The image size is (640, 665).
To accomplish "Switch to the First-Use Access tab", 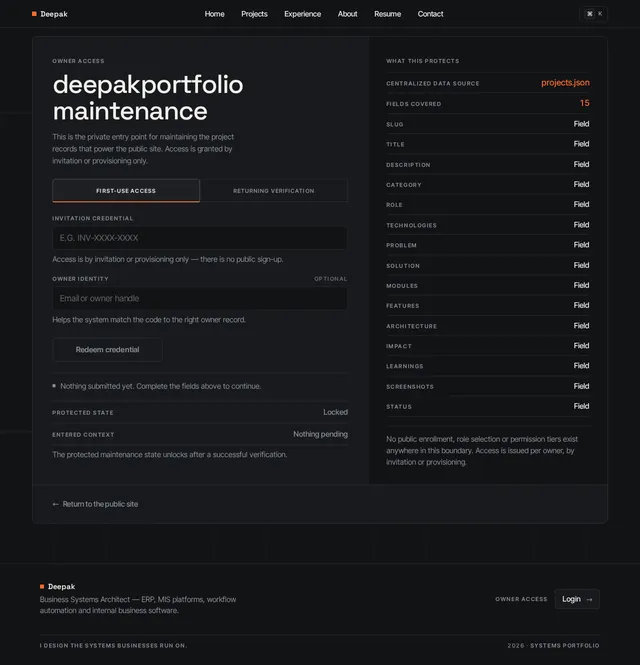I will click(126, 191).
